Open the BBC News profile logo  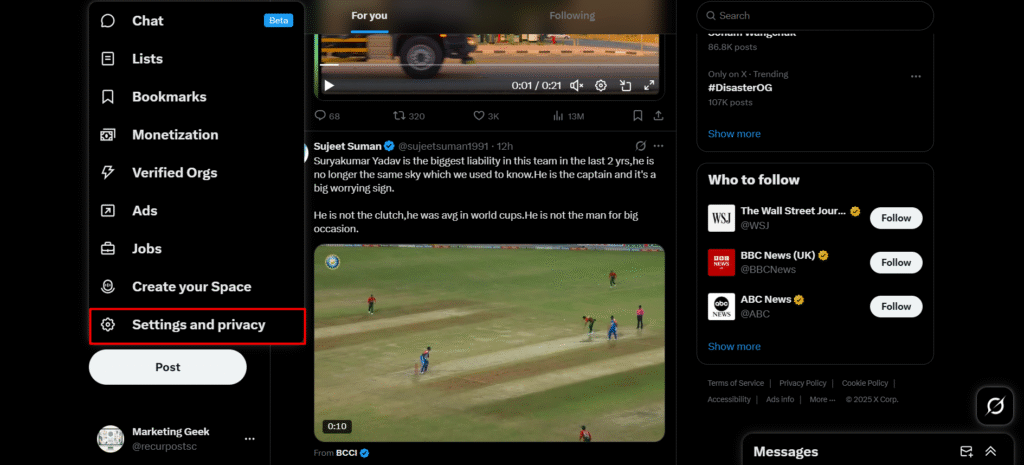[722, 263]
